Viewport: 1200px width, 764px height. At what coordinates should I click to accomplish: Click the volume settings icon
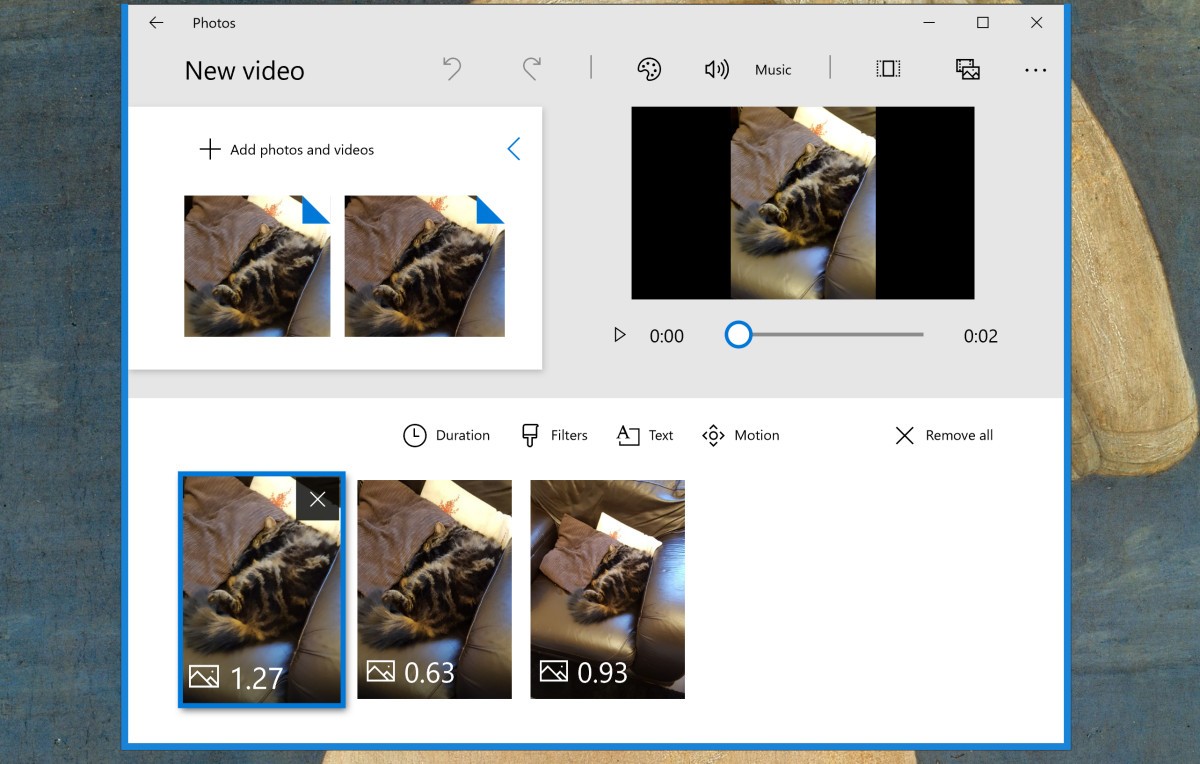pyautogui.click(x=716, y=69)
